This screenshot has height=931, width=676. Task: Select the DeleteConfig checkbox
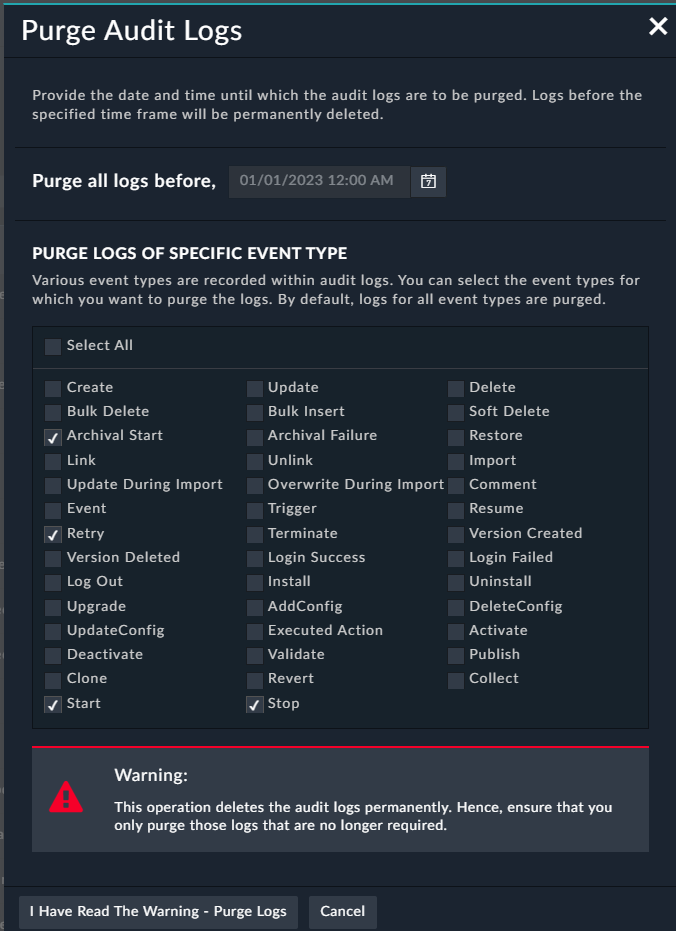455,607
